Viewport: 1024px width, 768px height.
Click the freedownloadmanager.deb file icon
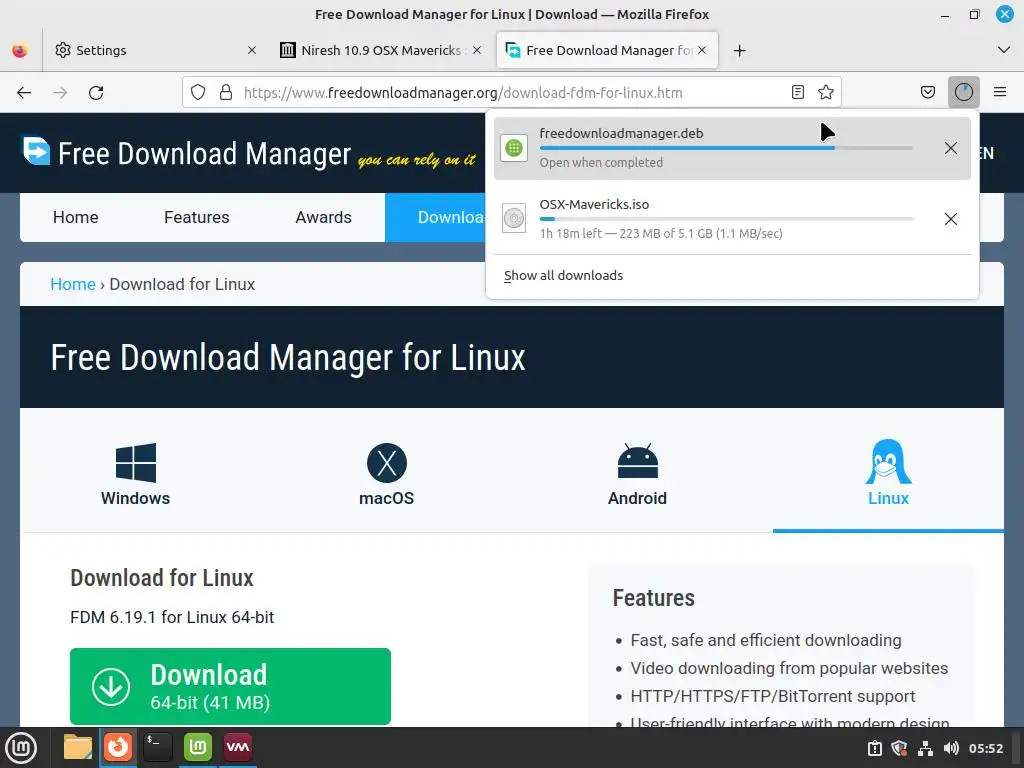point(514,148)
